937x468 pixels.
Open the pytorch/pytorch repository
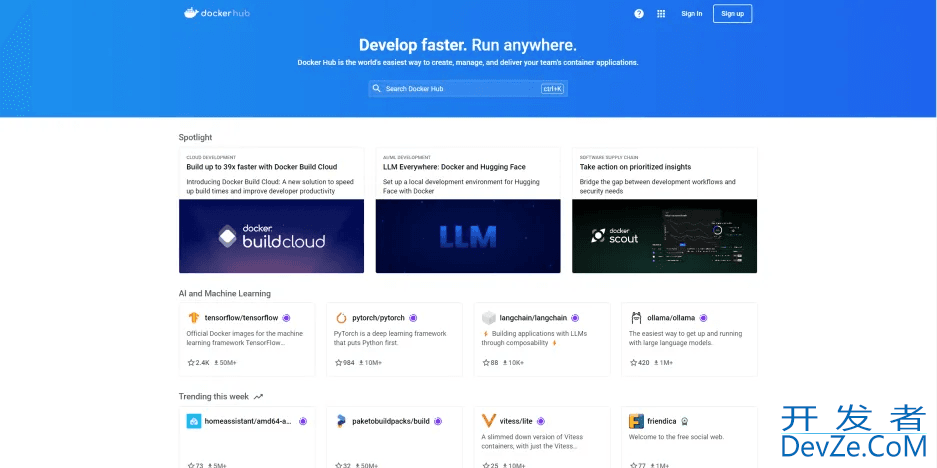coord(378,318)
